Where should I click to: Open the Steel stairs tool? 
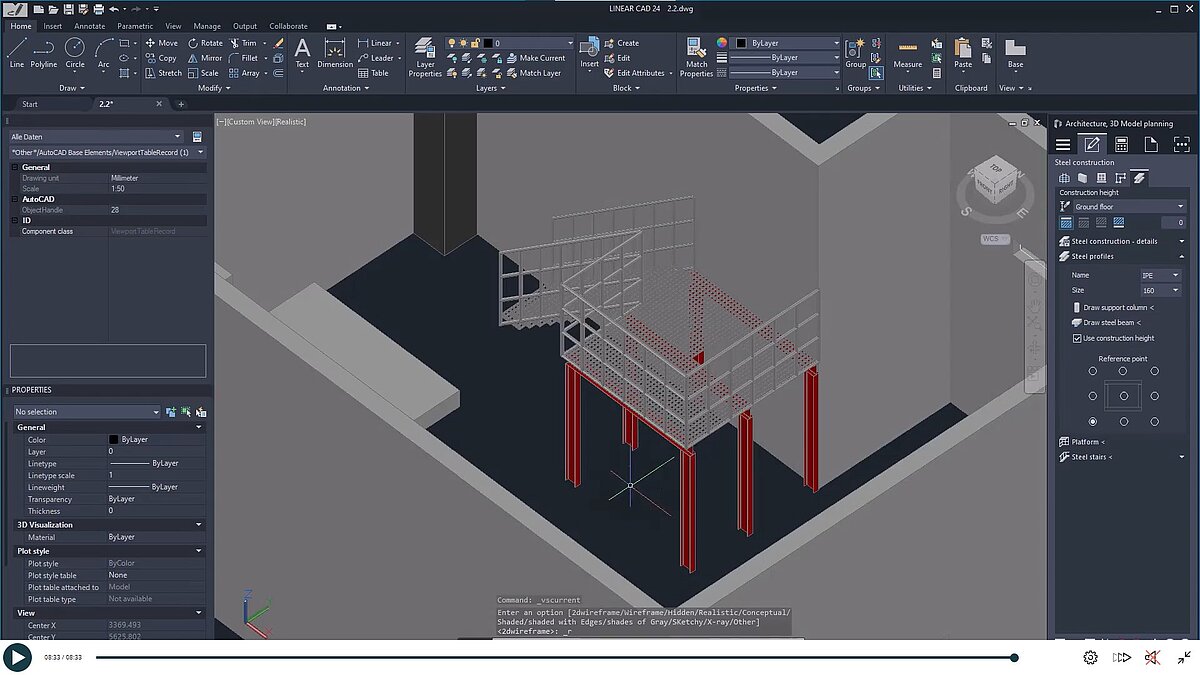pyautogui.click(x=1090, y=457)
